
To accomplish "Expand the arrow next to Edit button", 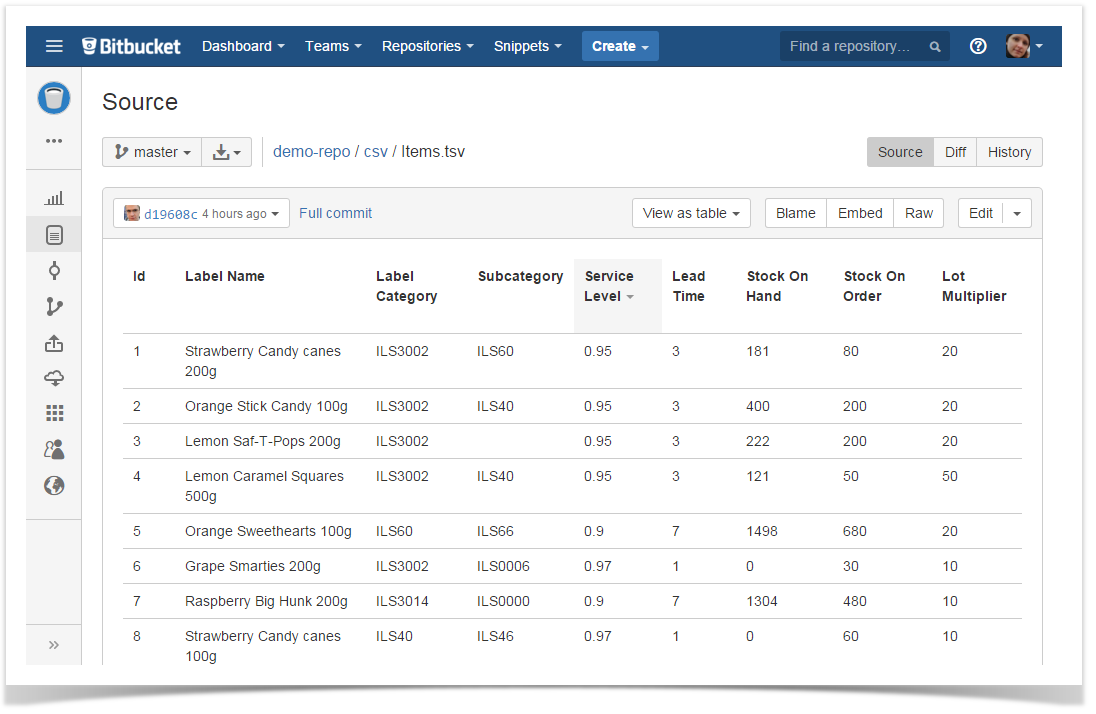I will tap(1017, 213).
